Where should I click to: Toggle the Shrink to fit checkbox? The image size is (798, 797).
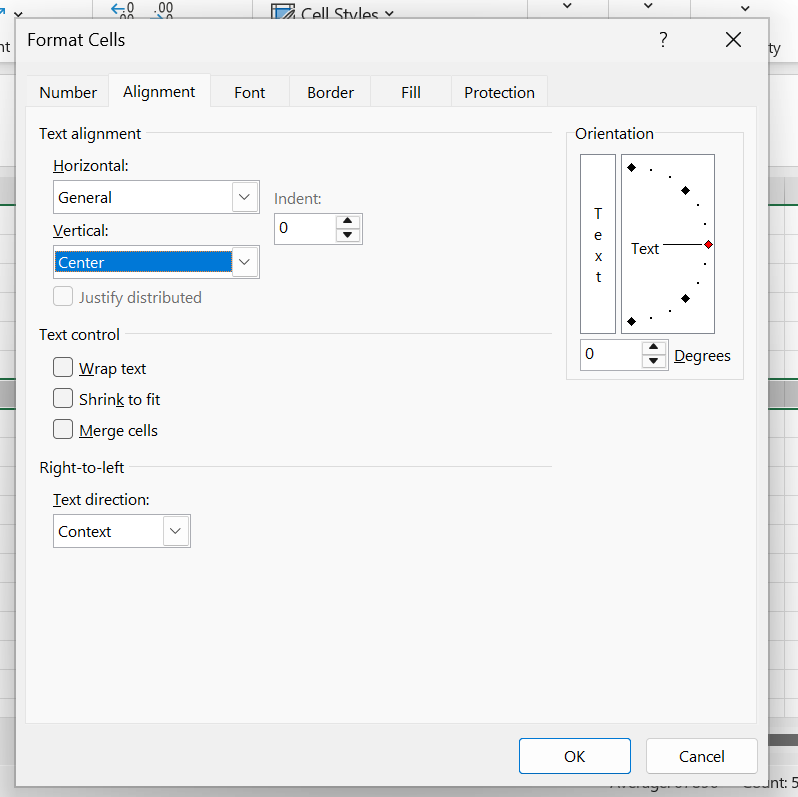click(63, 398)
